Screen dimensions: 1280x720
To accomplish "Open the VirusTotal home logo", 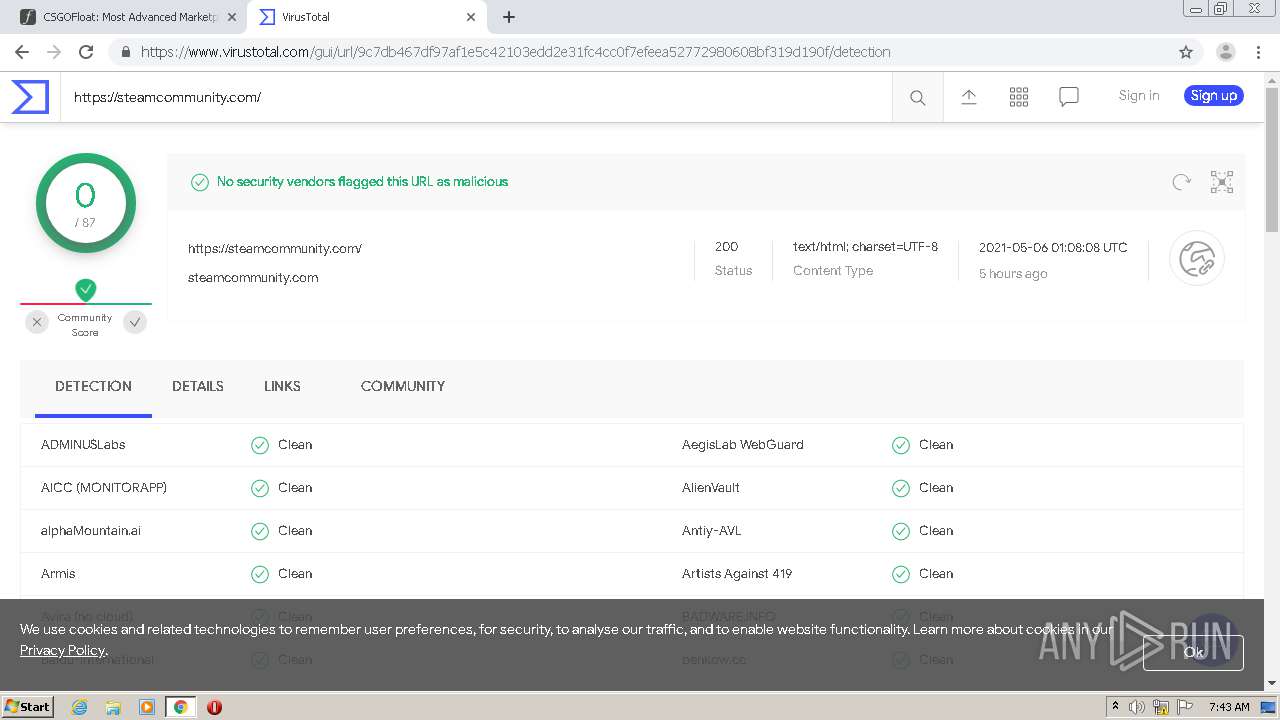I will (30, 97).
